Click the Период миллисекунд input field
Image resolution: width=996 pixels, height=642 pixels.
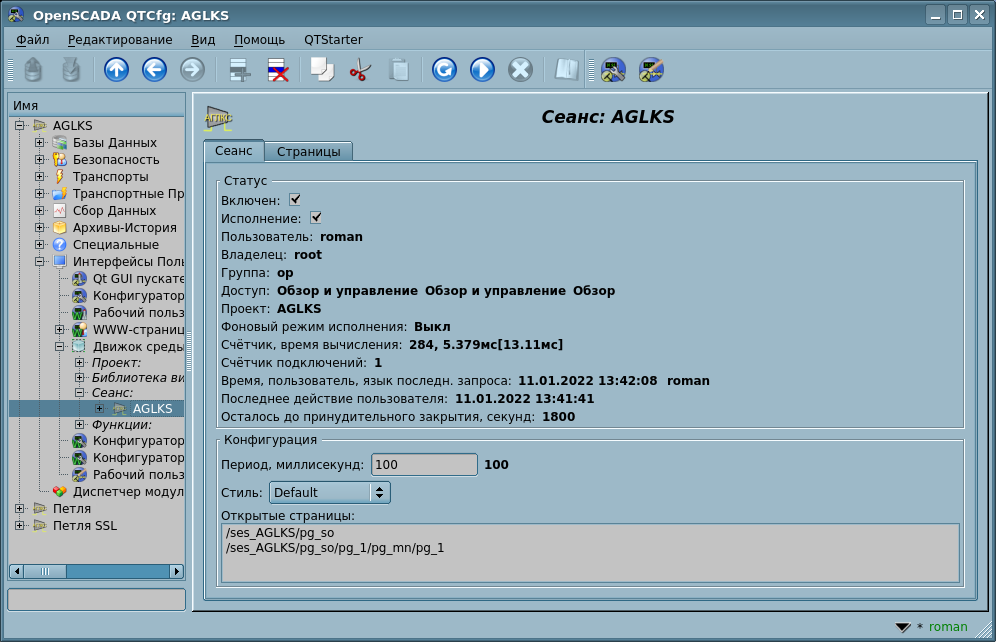(x=424, y=465)
